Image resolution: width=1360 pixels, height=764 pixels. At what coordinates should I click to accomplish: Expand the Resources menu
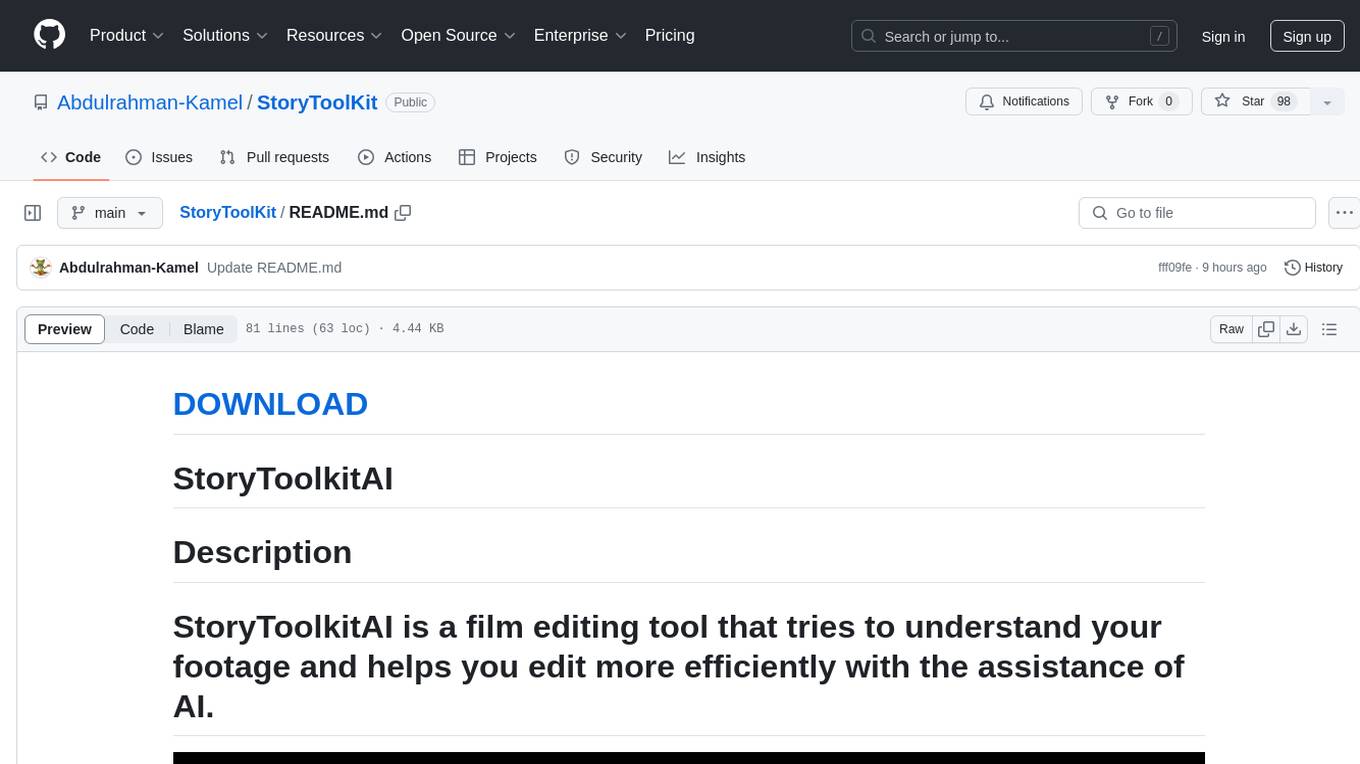point(334,35)
